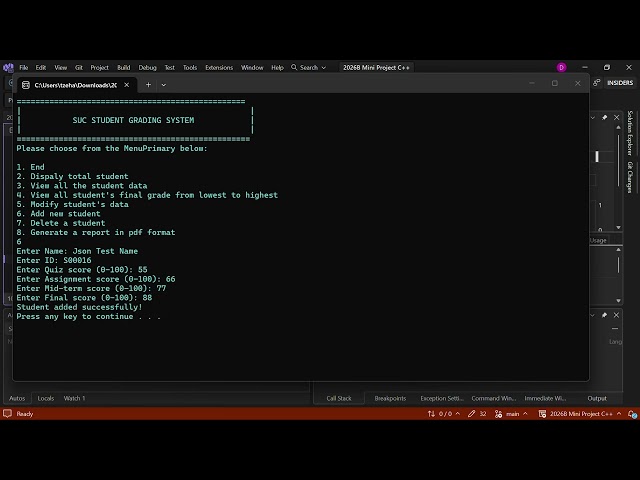Expand the Search dropdown arrow
This screenshot has width=640, height=480.
(x=324, y=68)
